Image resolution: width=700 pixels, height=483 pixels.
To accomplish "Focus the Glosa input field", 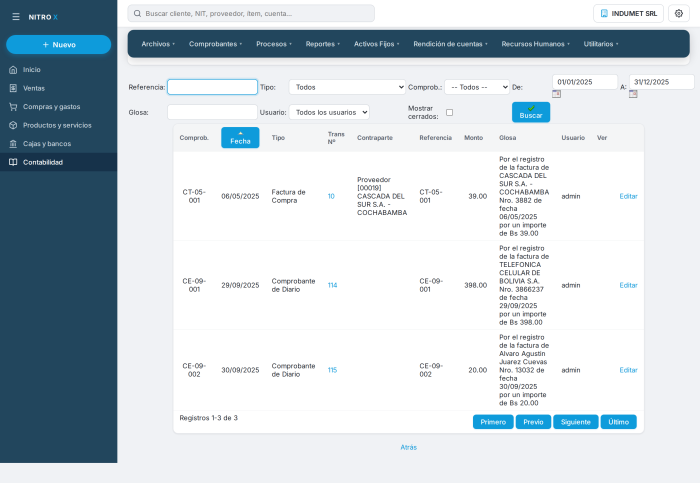I will (x=212, y=112).
